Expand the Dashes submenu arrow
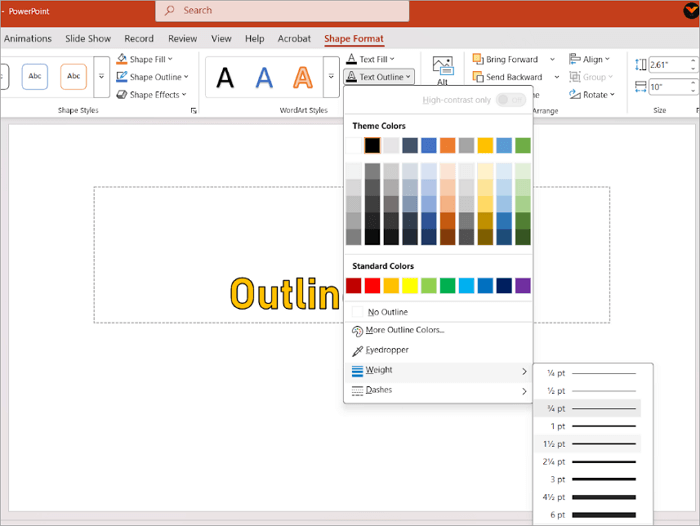This screenshot has width=700, height=526. point(524,392)
